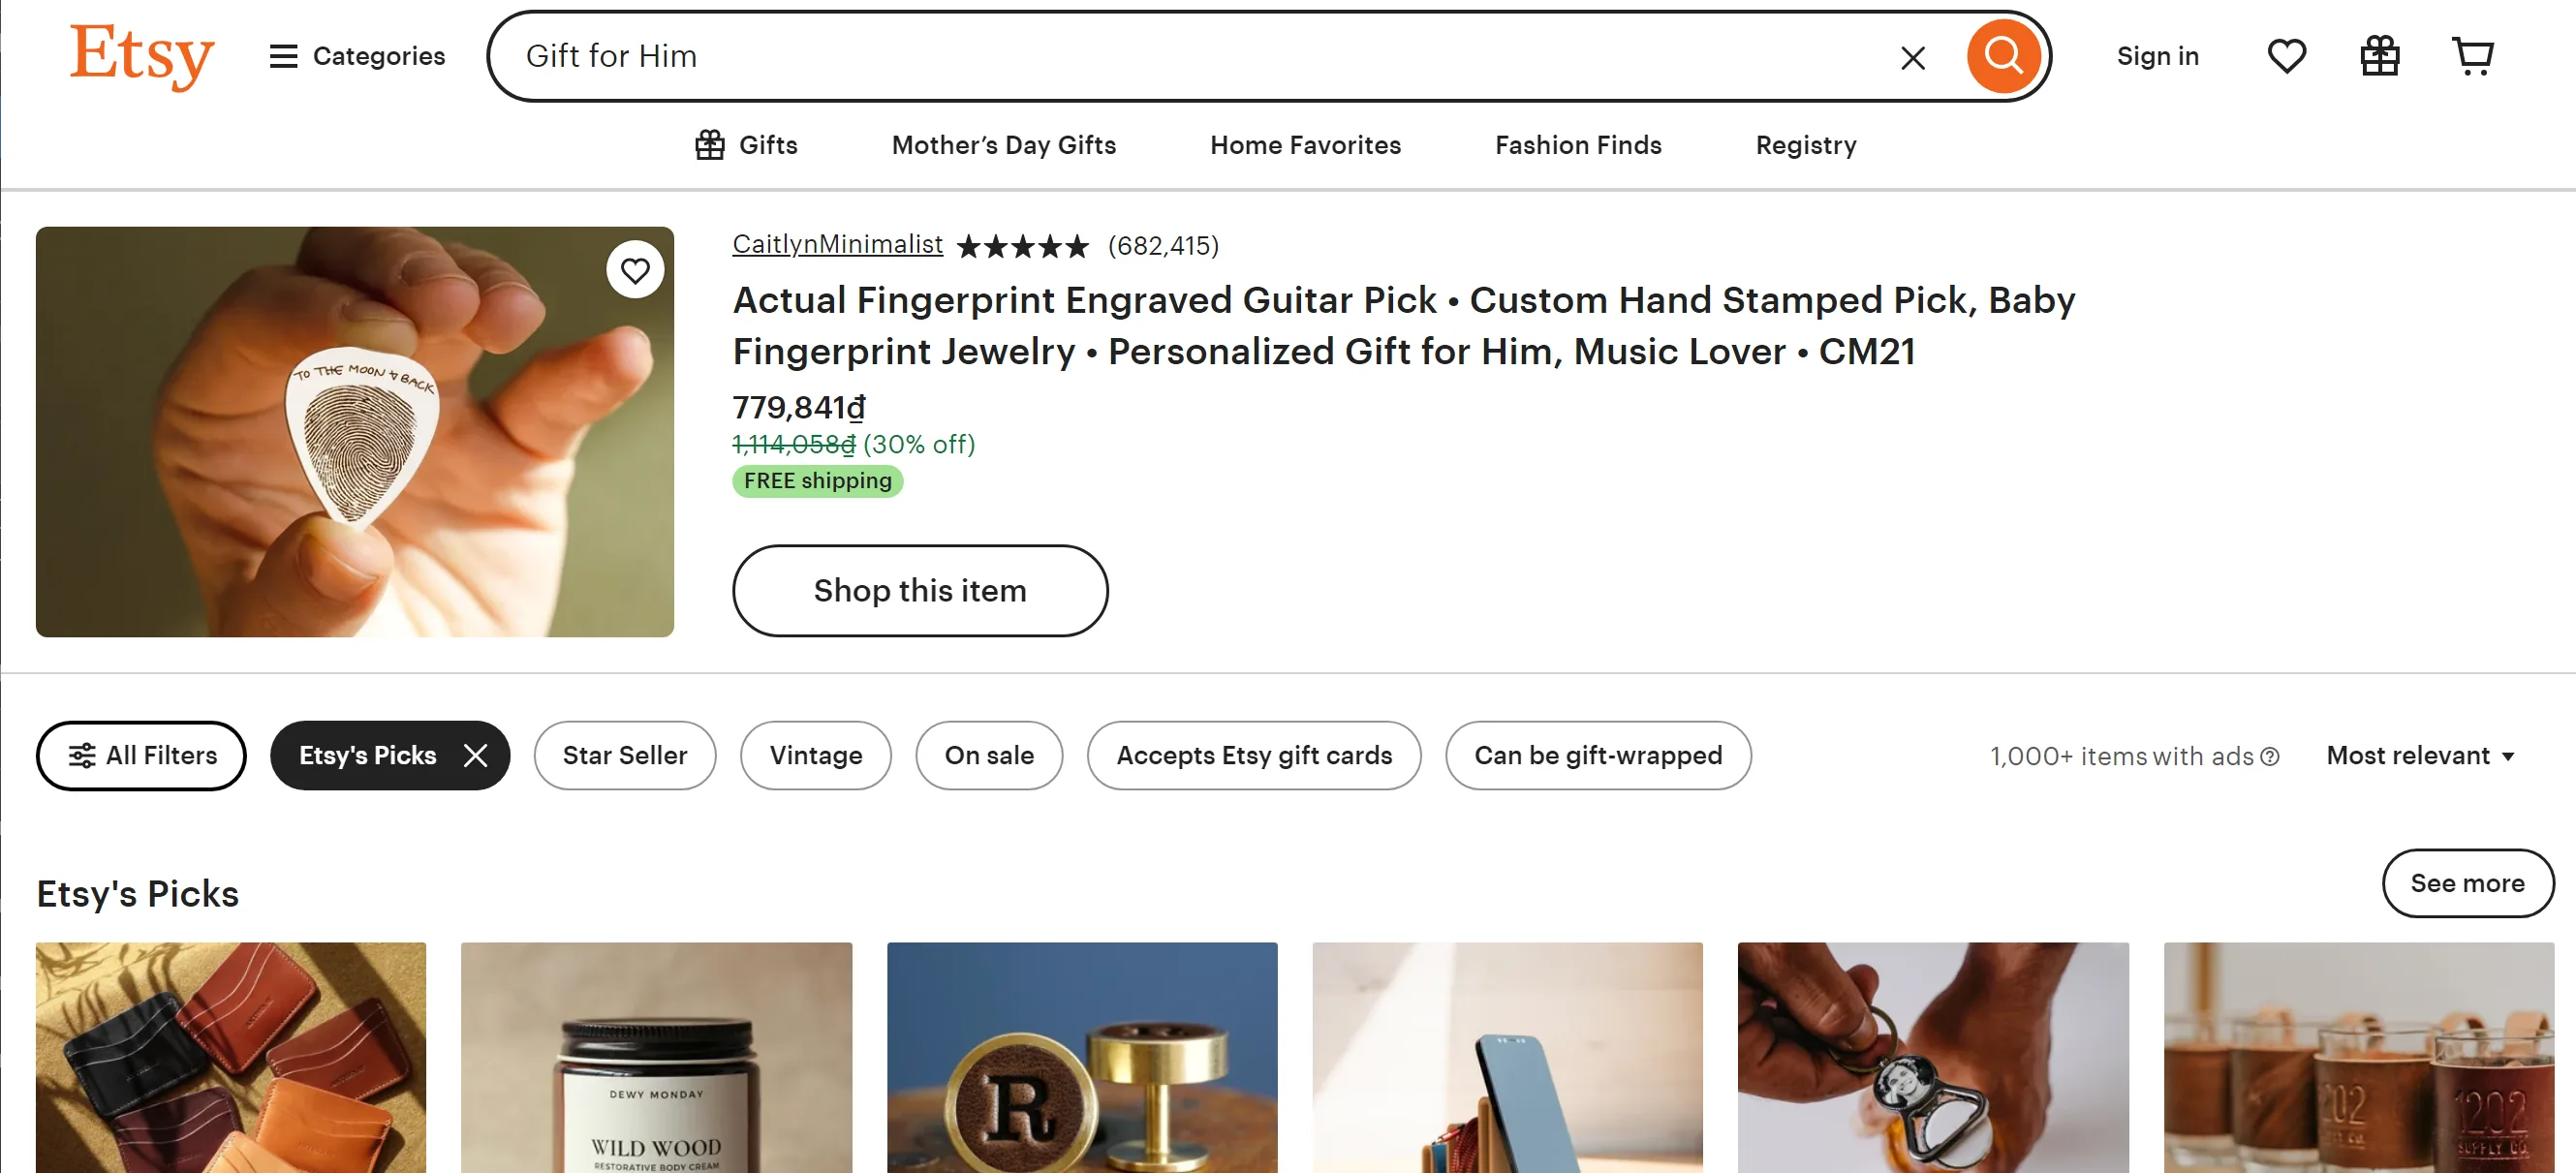Expand the Most relevant sort dropdown
The image size is (2576, 1173).
2420,756
